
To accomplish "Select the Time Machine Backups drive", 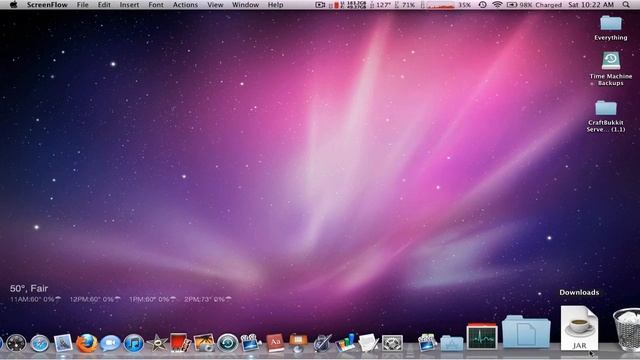I will 611,68.
